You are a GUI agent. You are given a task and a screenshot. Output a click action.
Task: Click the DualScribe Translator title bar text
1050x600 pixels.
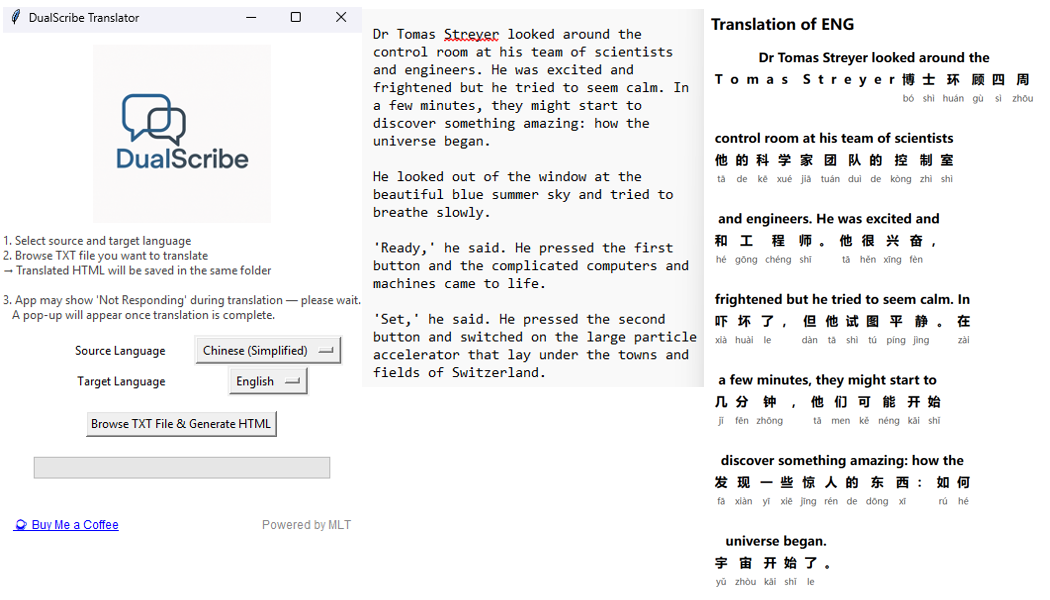[x=84, y=18]
